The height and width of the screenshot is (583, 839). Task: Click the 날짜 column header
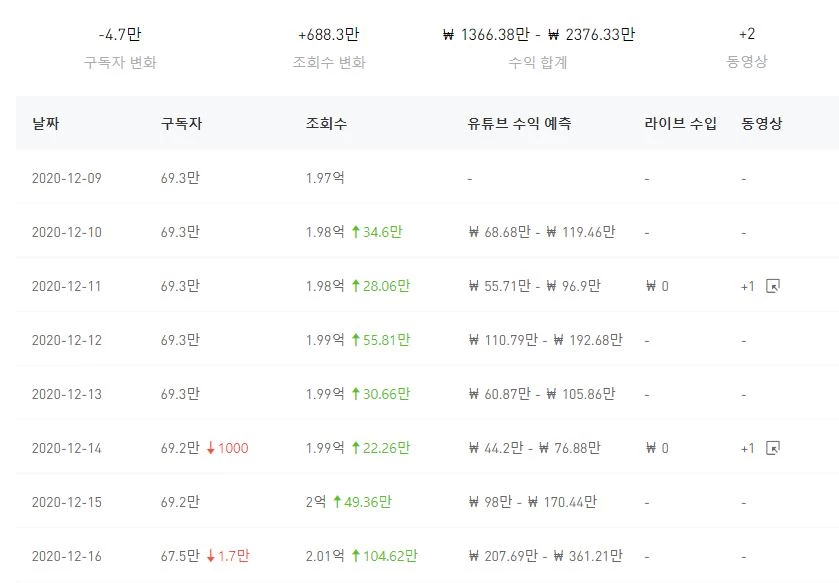click(x=46, y=124)
